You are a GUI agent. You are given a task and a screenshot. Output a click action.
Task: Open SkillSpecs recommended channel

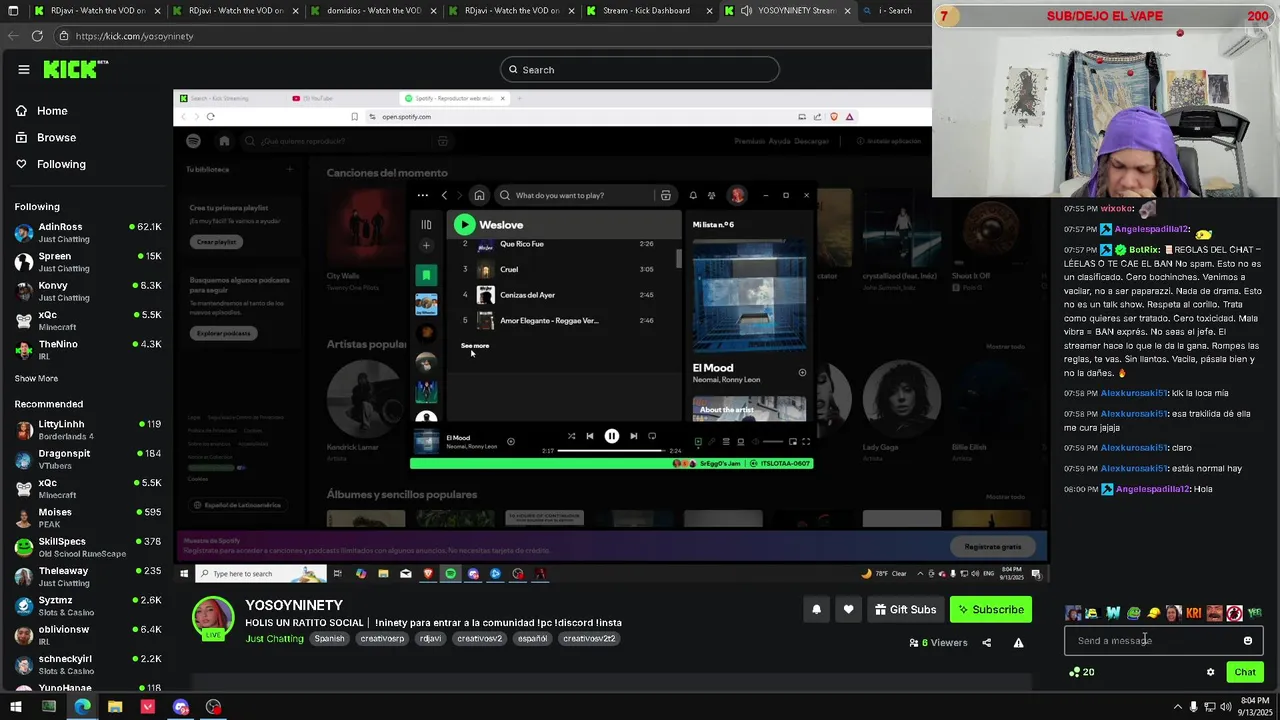tap(88, 547)
